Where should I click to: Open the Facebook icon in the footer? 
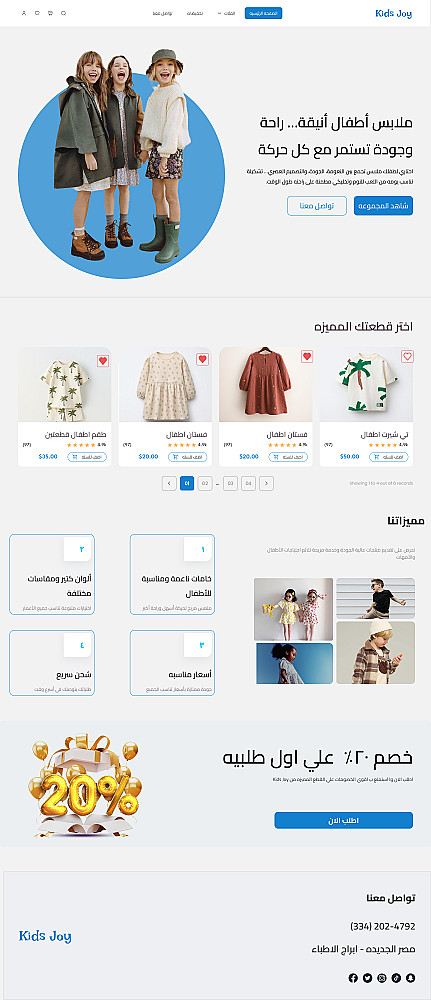[x=353, y=978]
